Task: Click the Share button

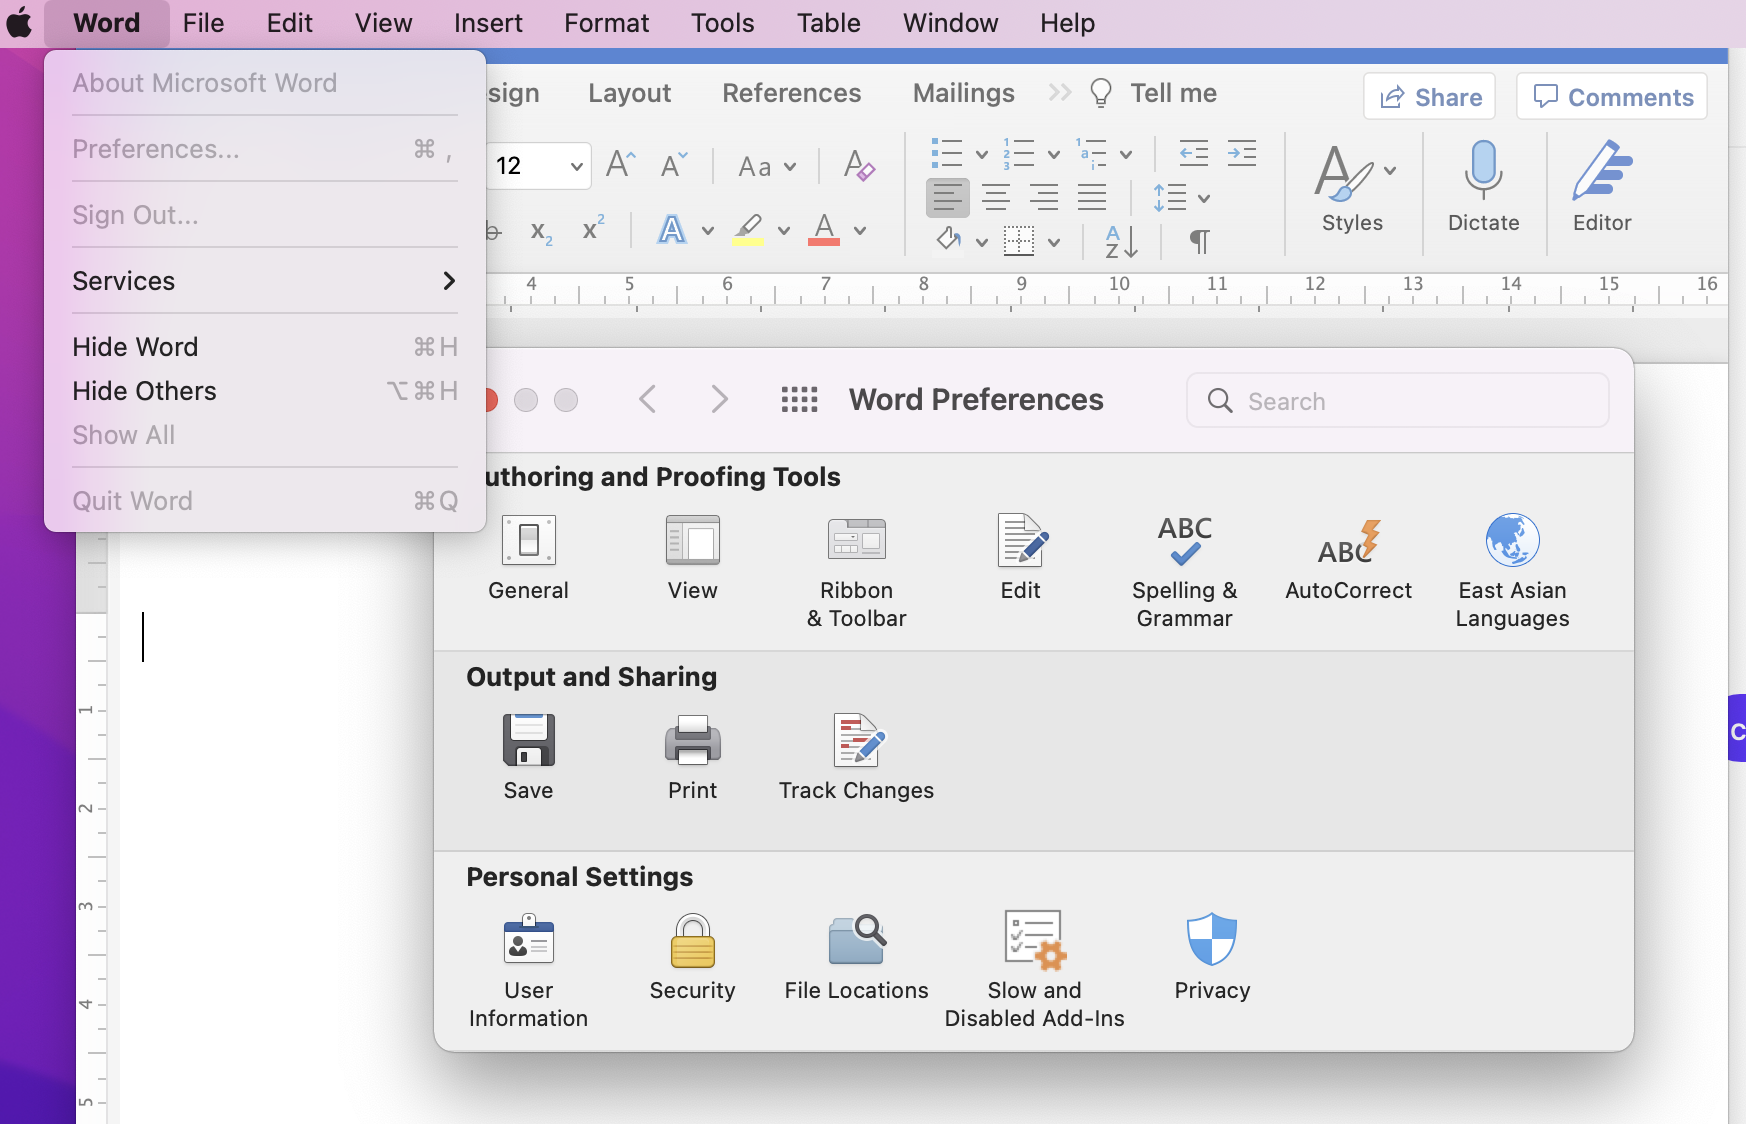Action: (1430, 96)
